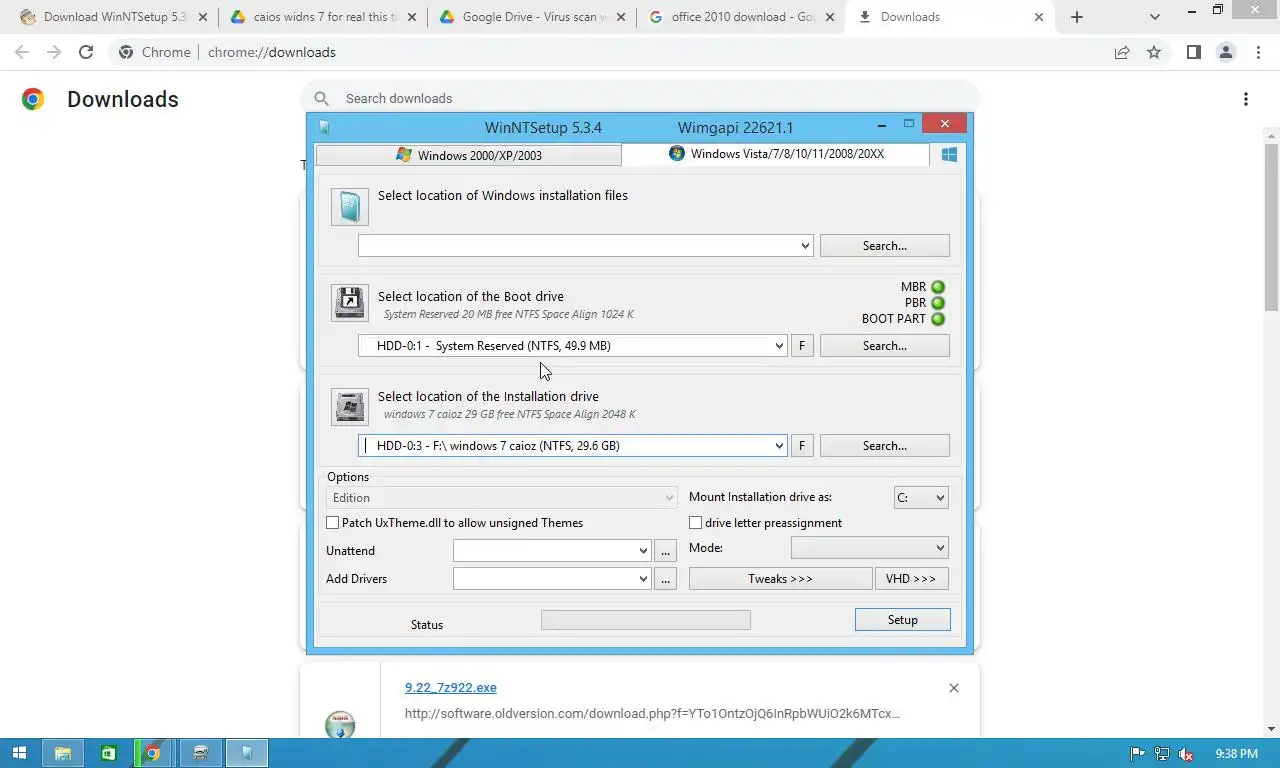Screen dimensions: 1280x768
Task: Click the Status progress bar
Action: pyautogui.click(x=646, y=621)
